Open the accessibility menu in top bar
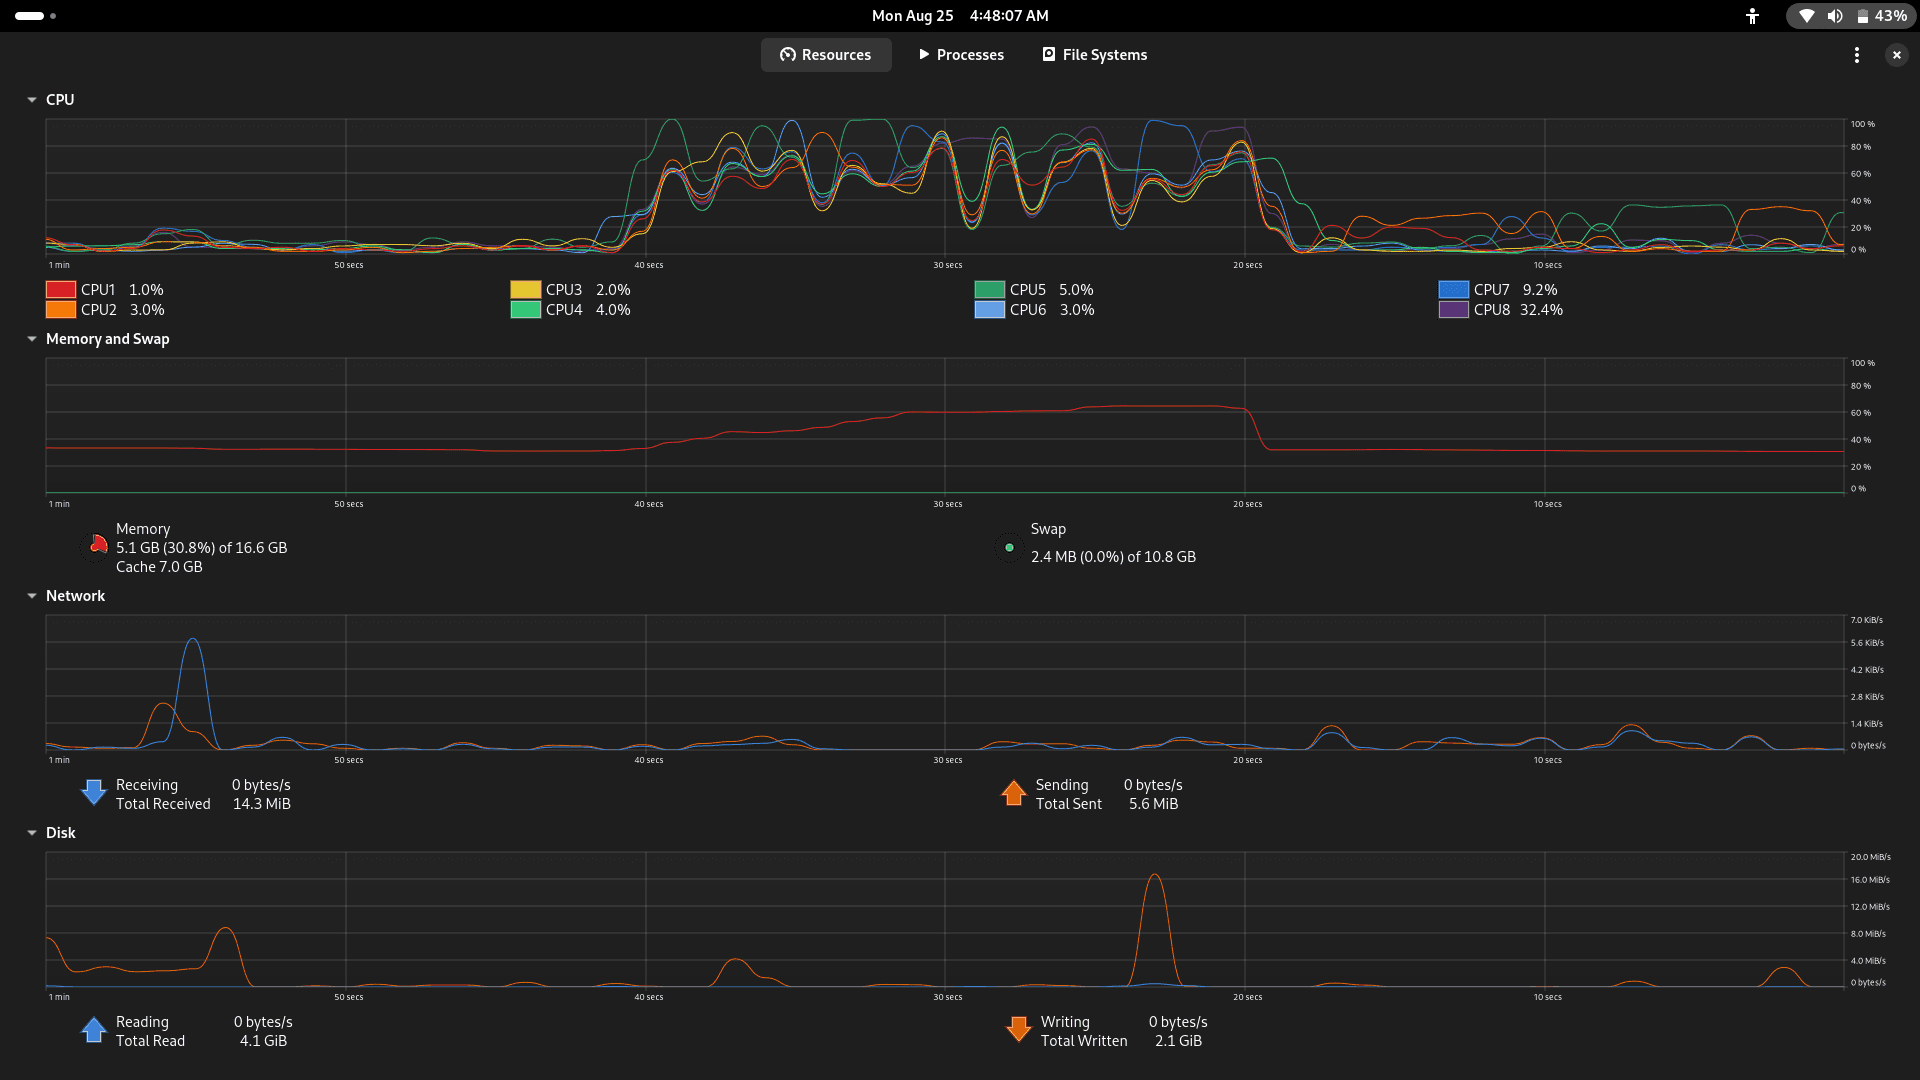 [1752, 16]
